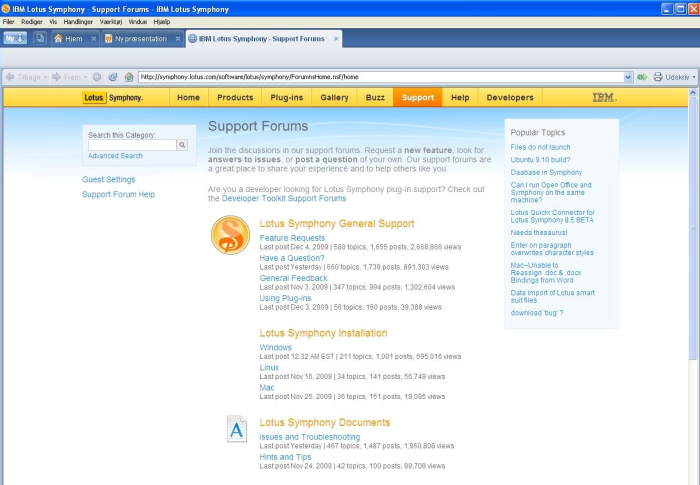Open the Support navigation tab
This screenshot has width=700, height=485.
coord(418,97)
